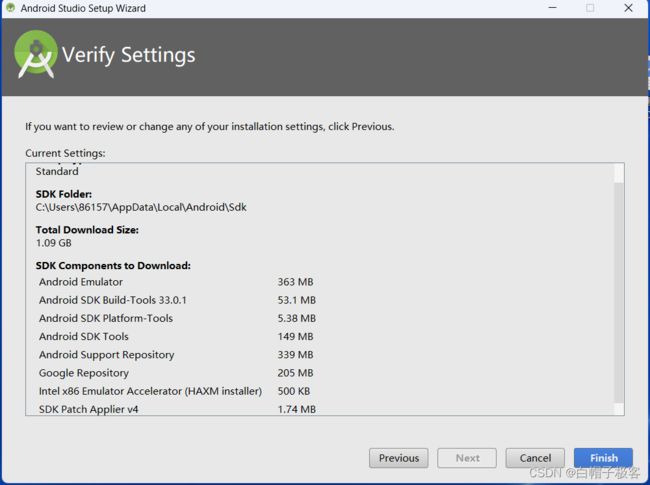Screen dimensions: 650x485
Task: Click the 'Verify Settings' page title
Action: coord(129,55)
